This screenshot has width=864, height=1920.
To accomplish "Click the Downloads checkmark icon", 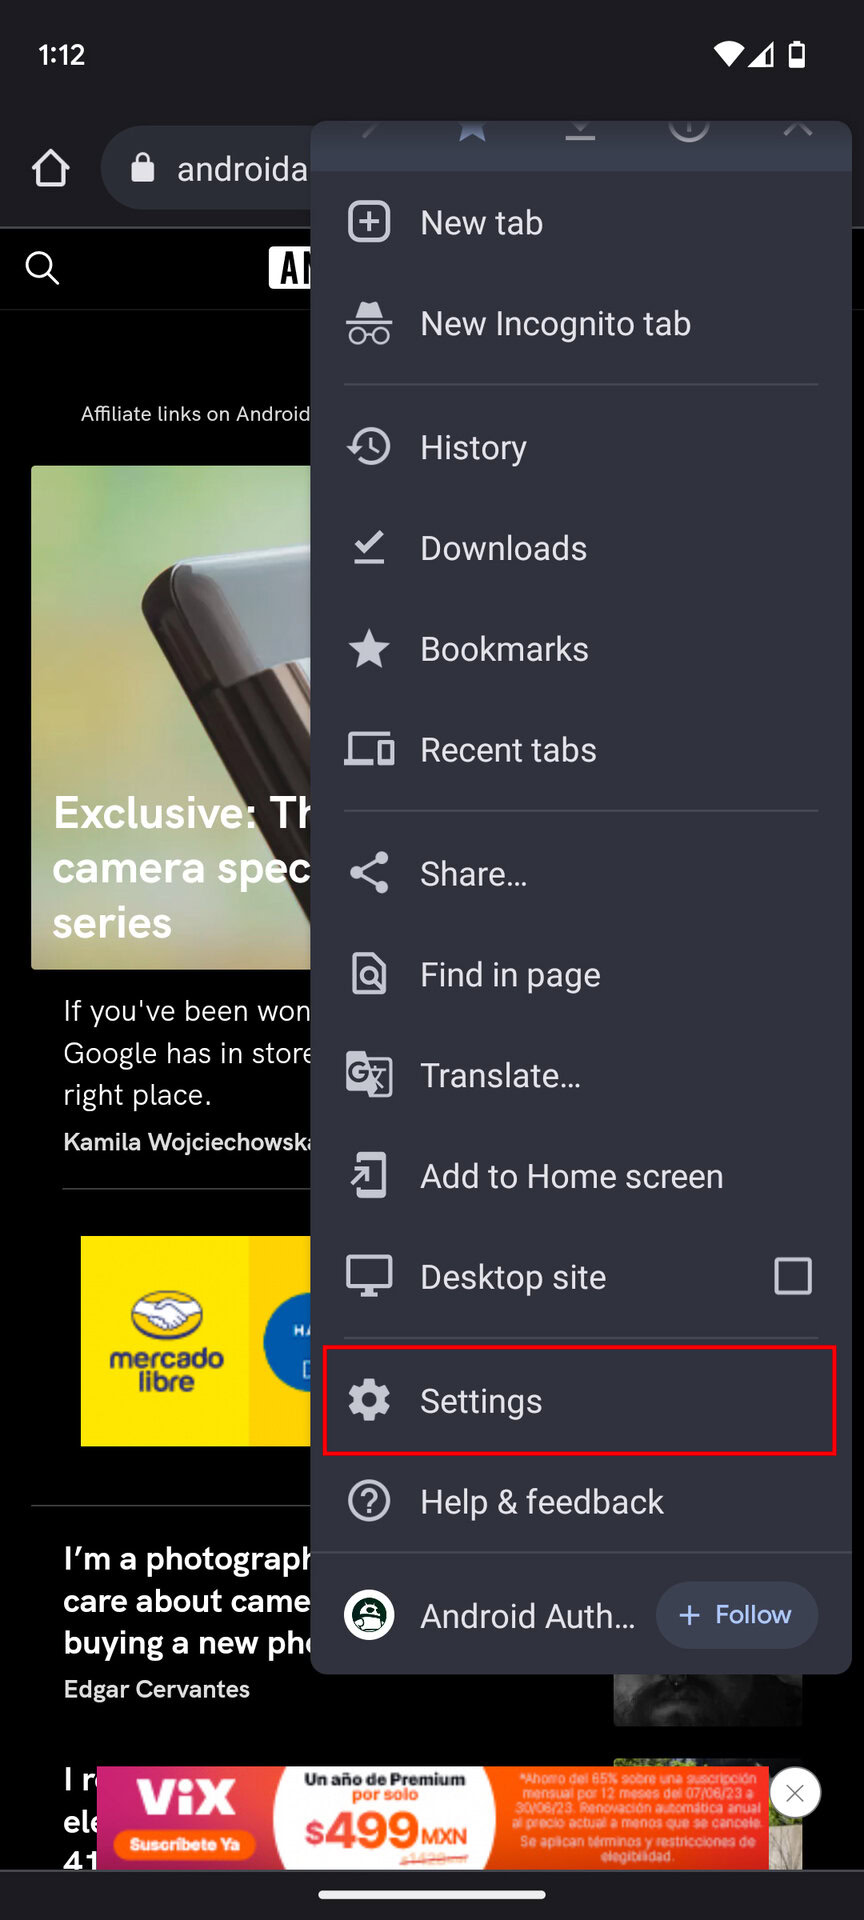I will click(x=369, y=548).
